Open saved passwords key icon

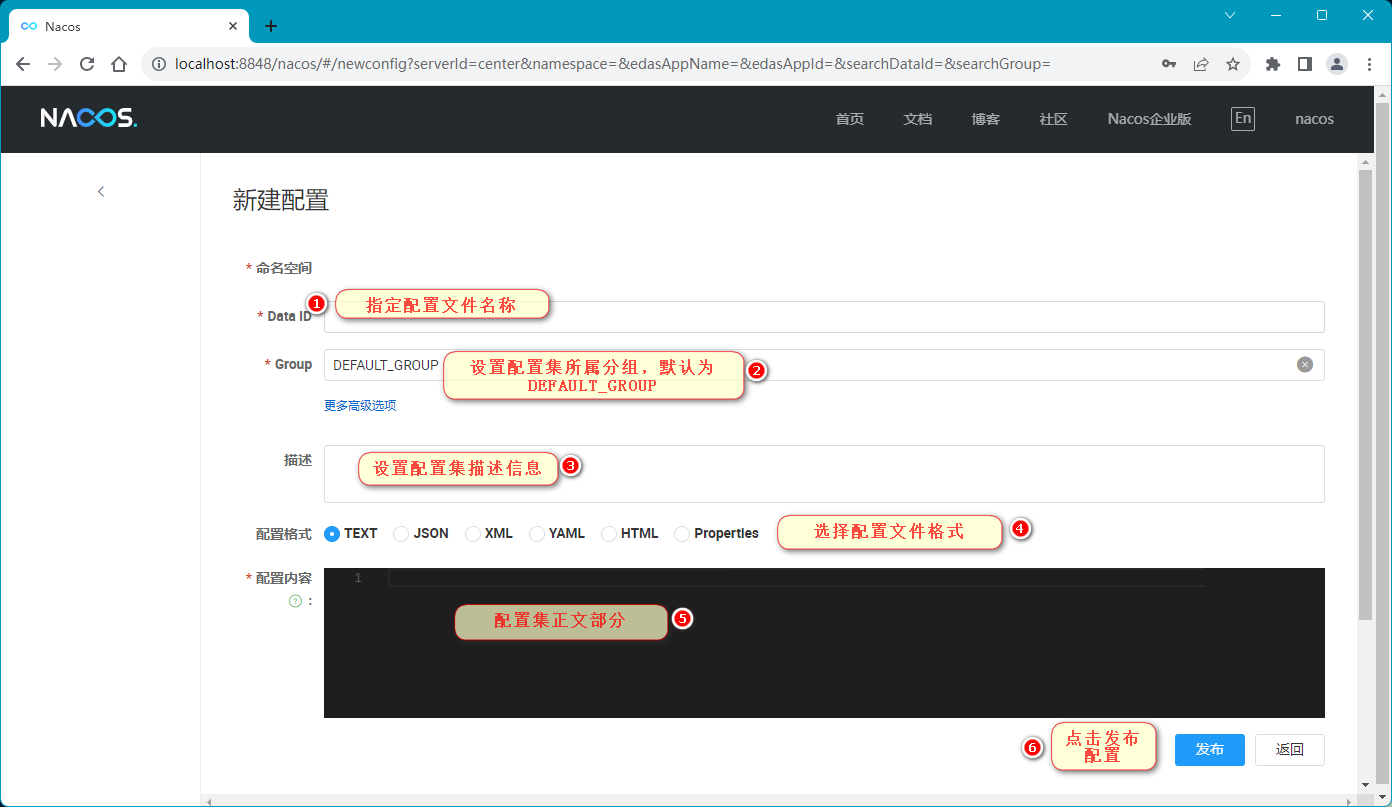pyautogui.click(x=1169, y=64)
